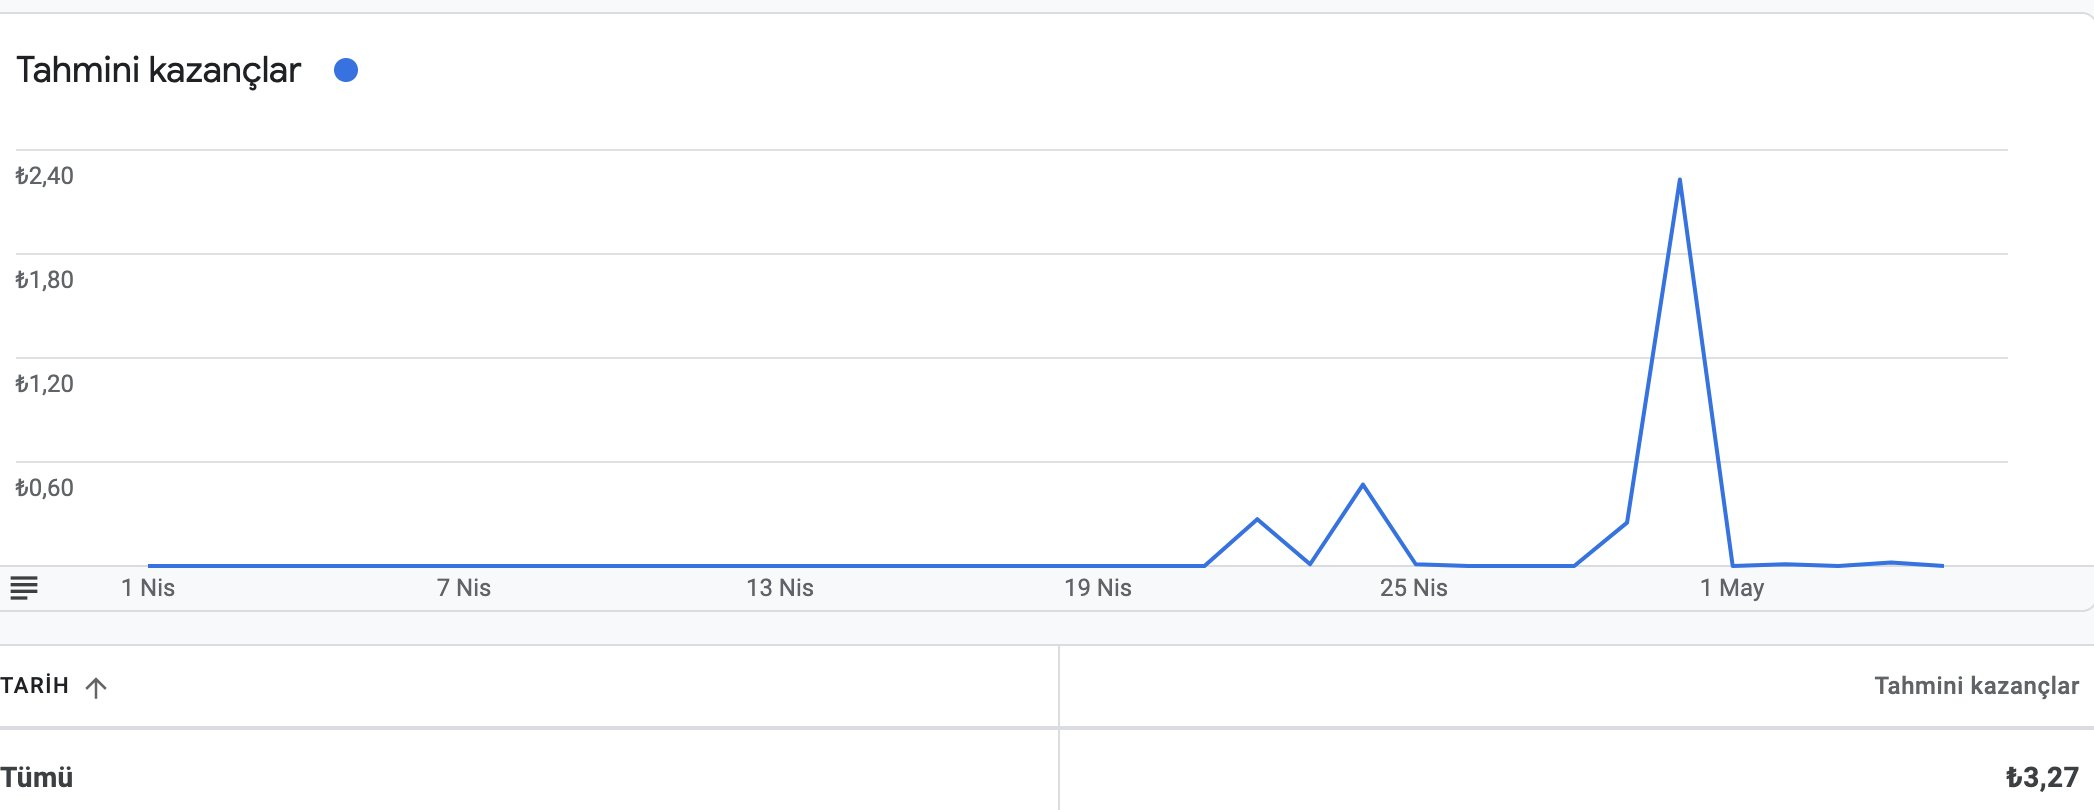
Task: Open the chart legend menu icon
Action: [x=24, y=588]
